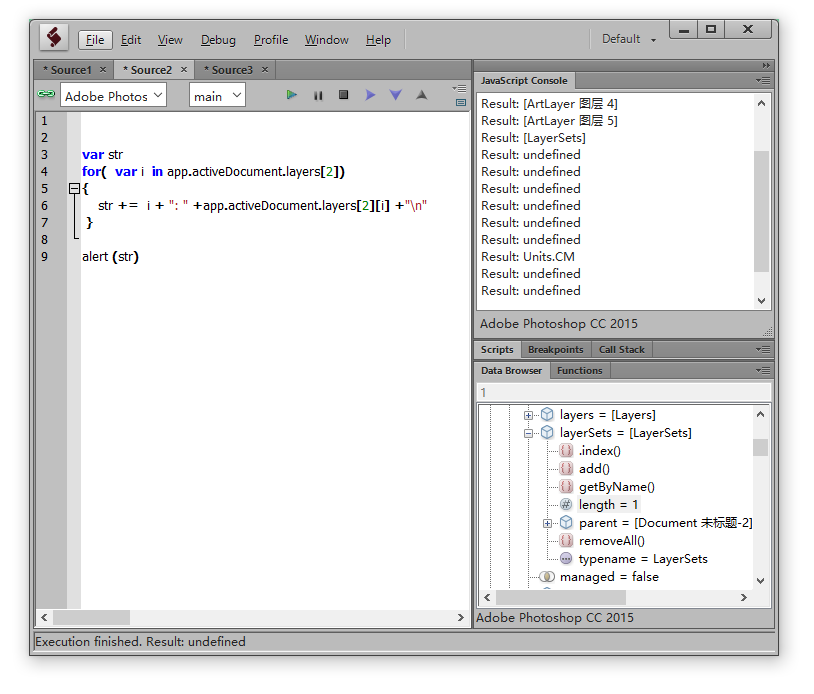Screen dimensions: 814x694
Task: Click the typename property icon
Action: (x=566, y=559)
